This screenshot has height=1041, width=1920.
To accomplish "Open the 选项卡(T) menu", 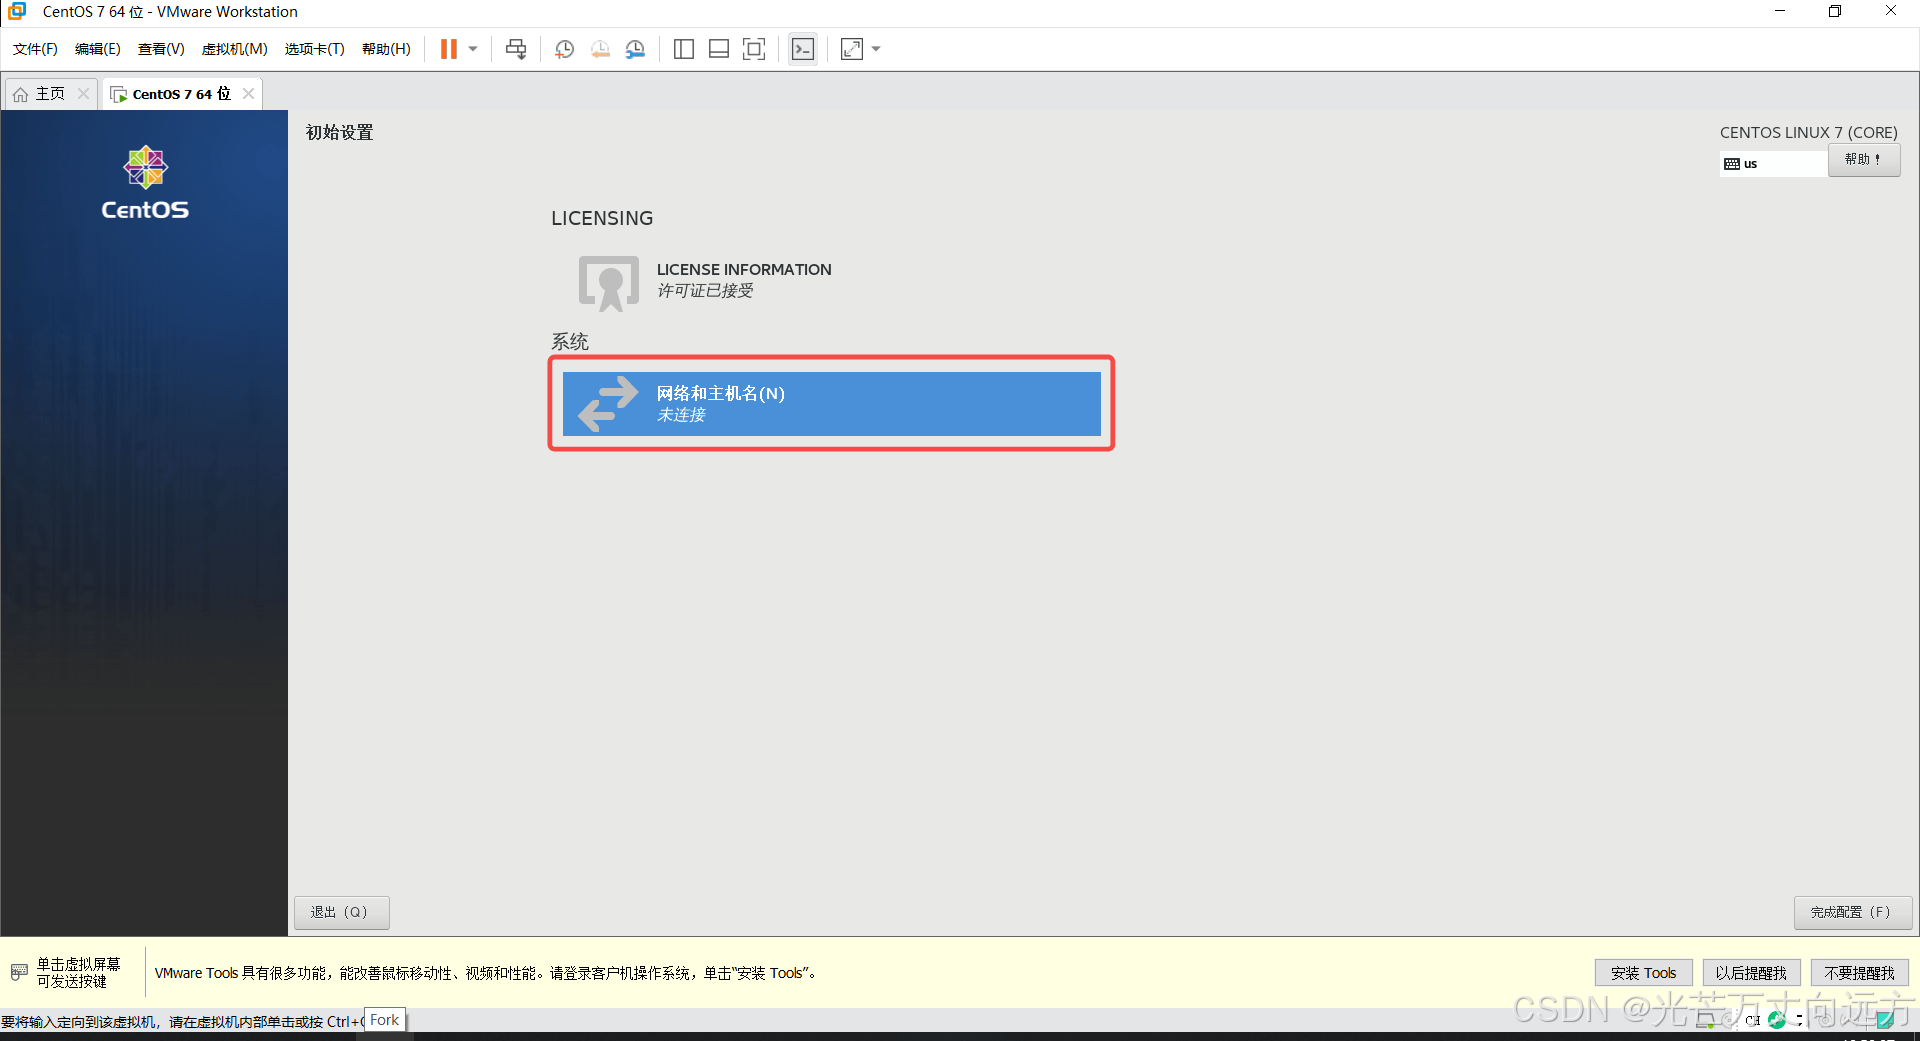I will point(314,49).
